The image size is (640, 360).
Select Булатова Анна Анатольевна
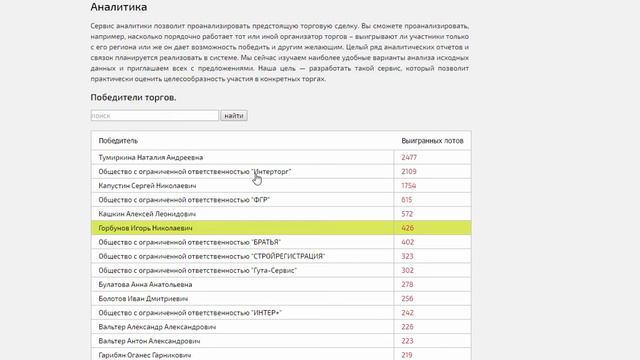[x=145, y=284]
